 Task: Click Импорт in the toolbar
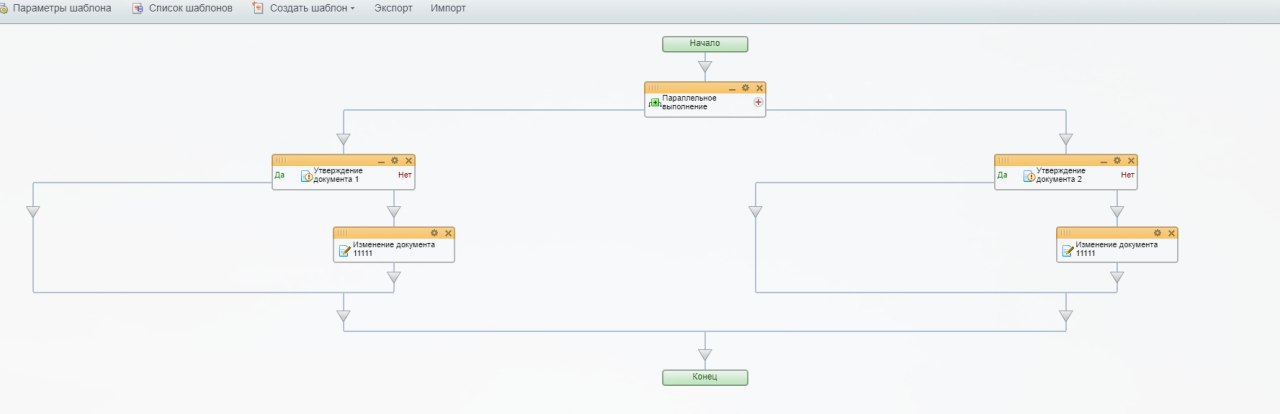click(x=448, y=8)
